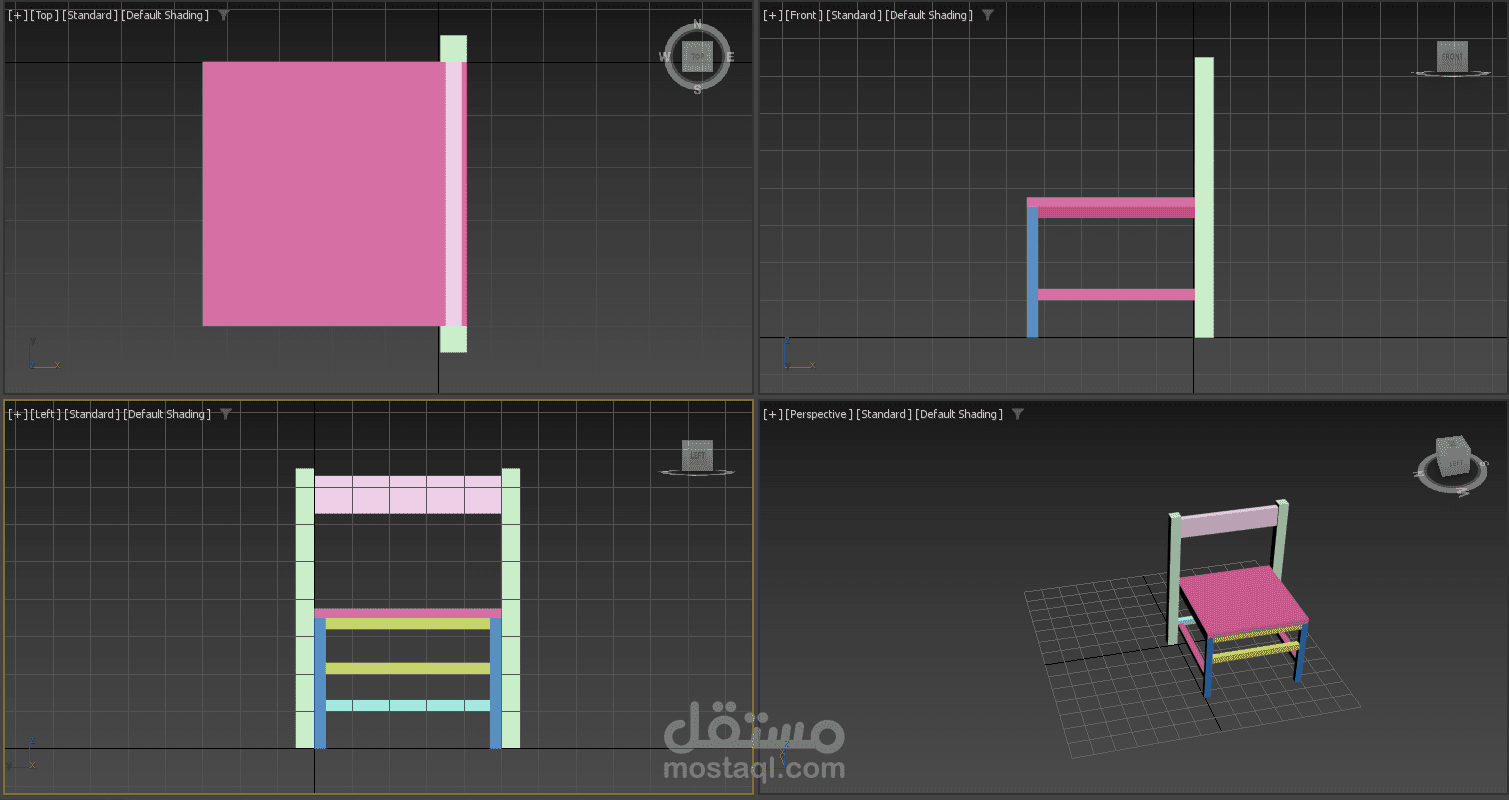Viewport: 1509px width, 800px height.
Task: Click the ViewCube in the Left viewport
Action: [697, 456]
